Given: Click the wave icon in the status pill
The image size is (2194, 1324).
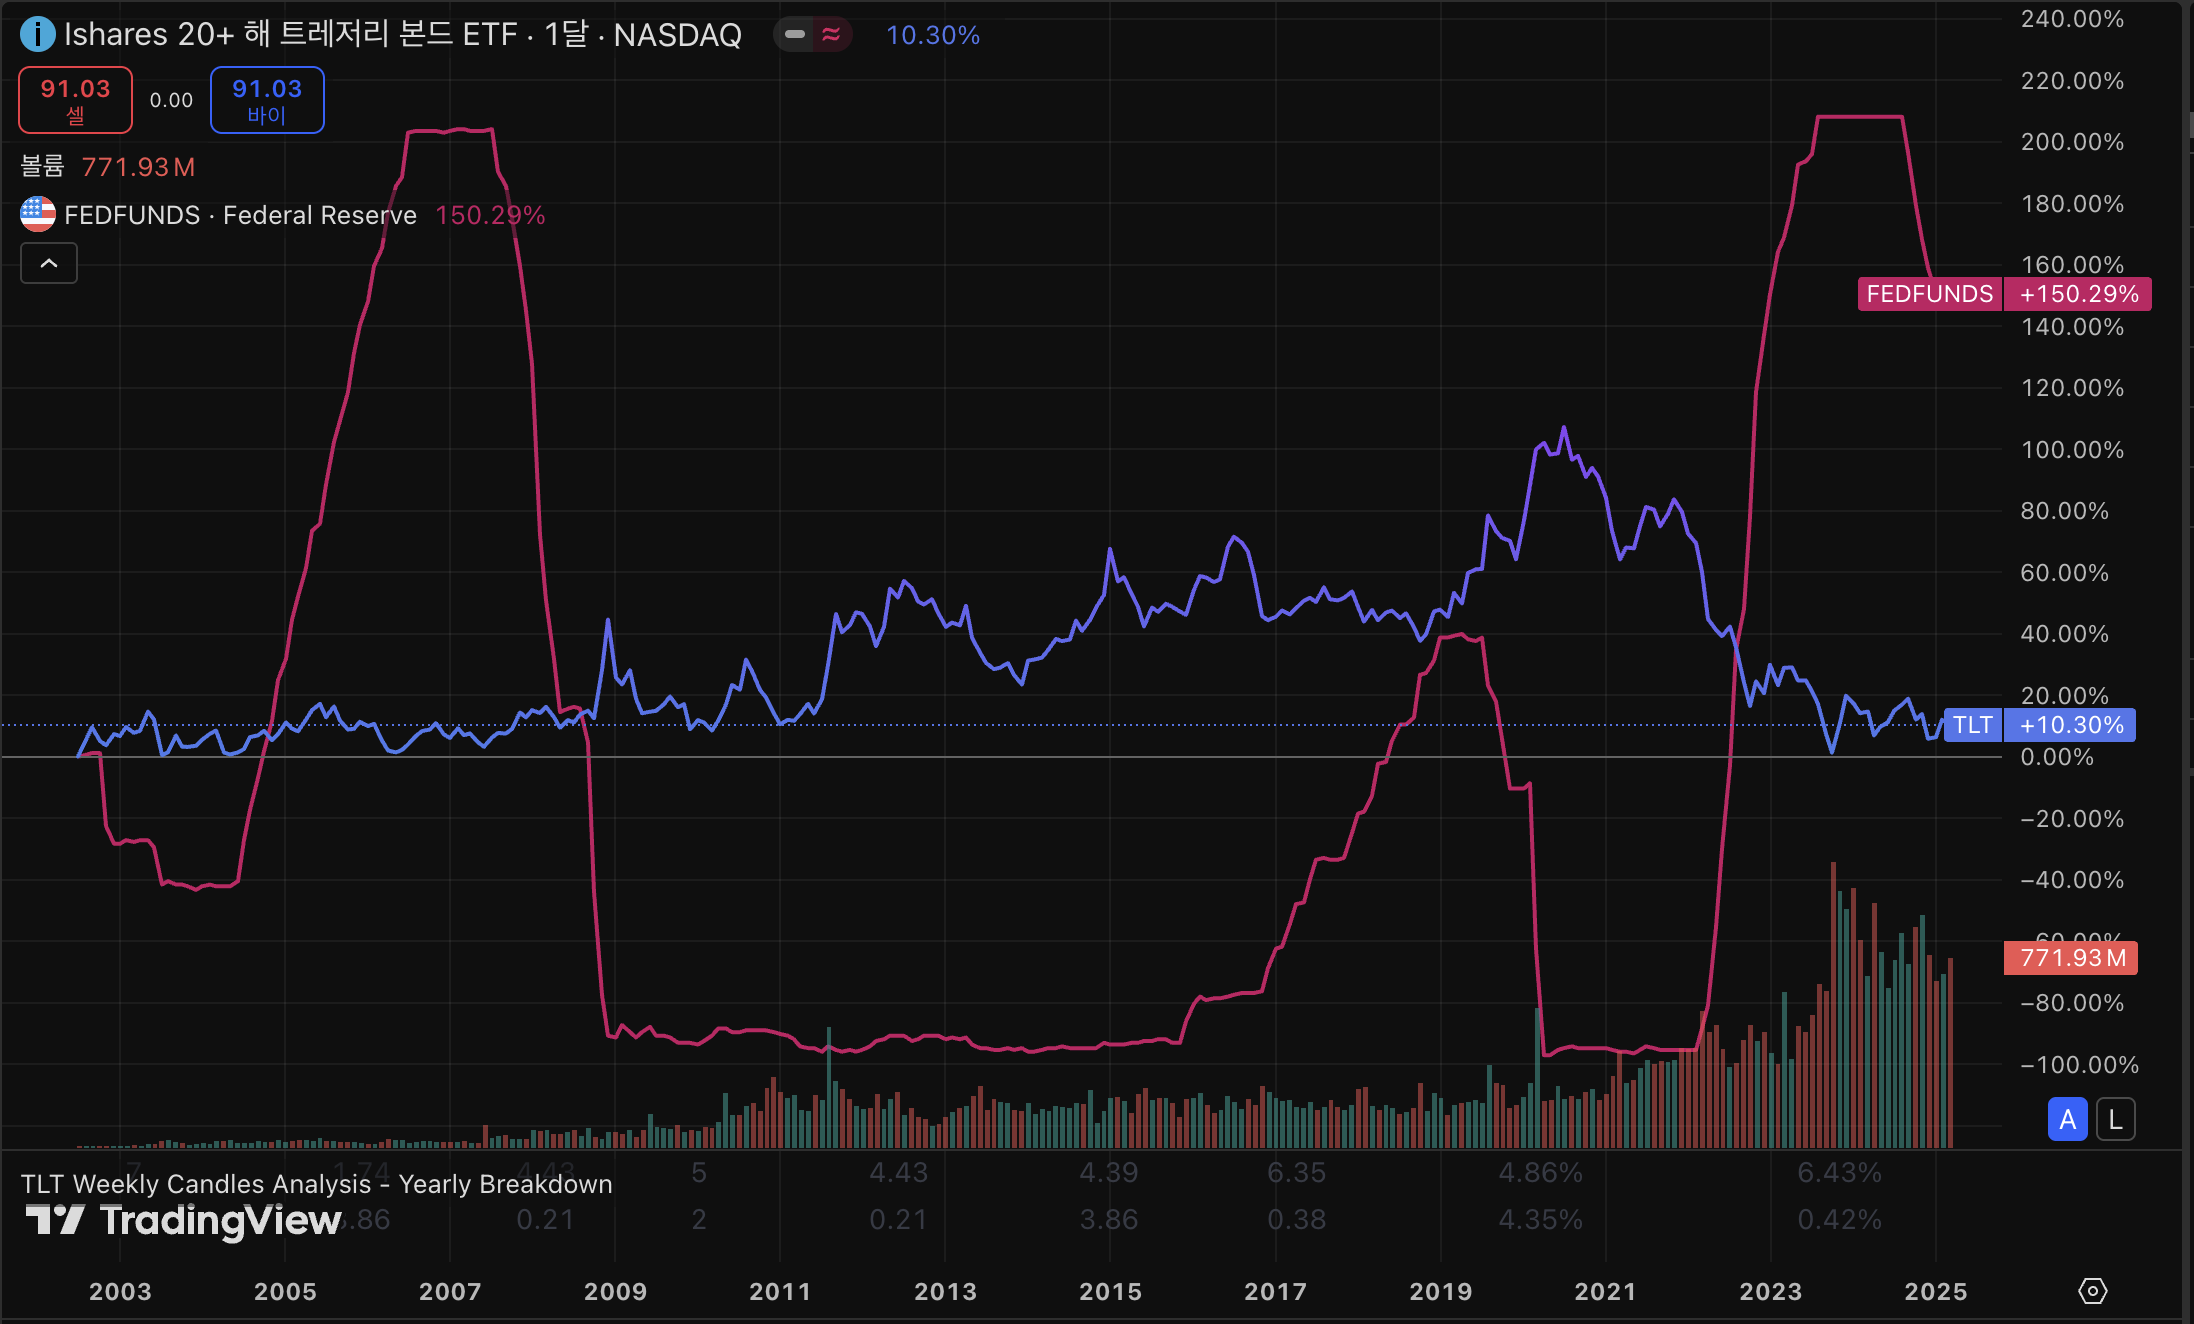Looking at the screenshot, I should [831, 35].
